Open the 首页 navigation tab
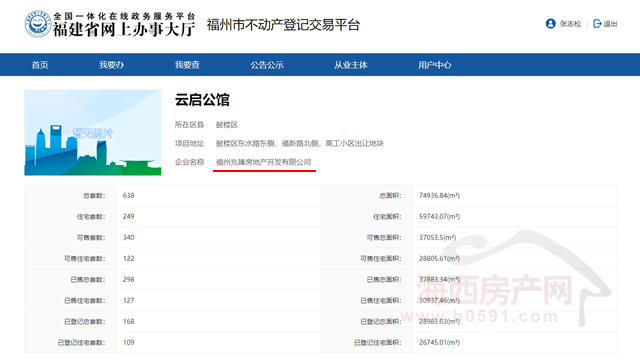Image resolution: width=640 pixels, height=362 pixels. click(40, 65)
